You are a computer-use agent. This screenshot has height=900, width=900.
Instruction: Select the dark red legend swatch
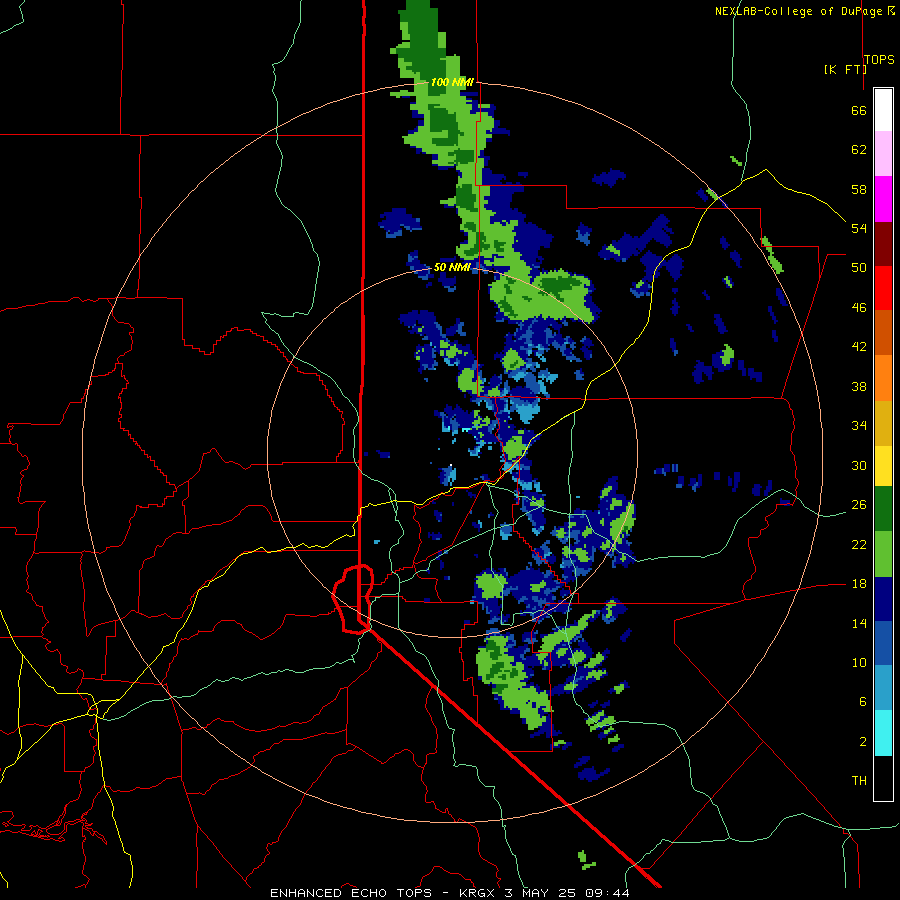883,244
